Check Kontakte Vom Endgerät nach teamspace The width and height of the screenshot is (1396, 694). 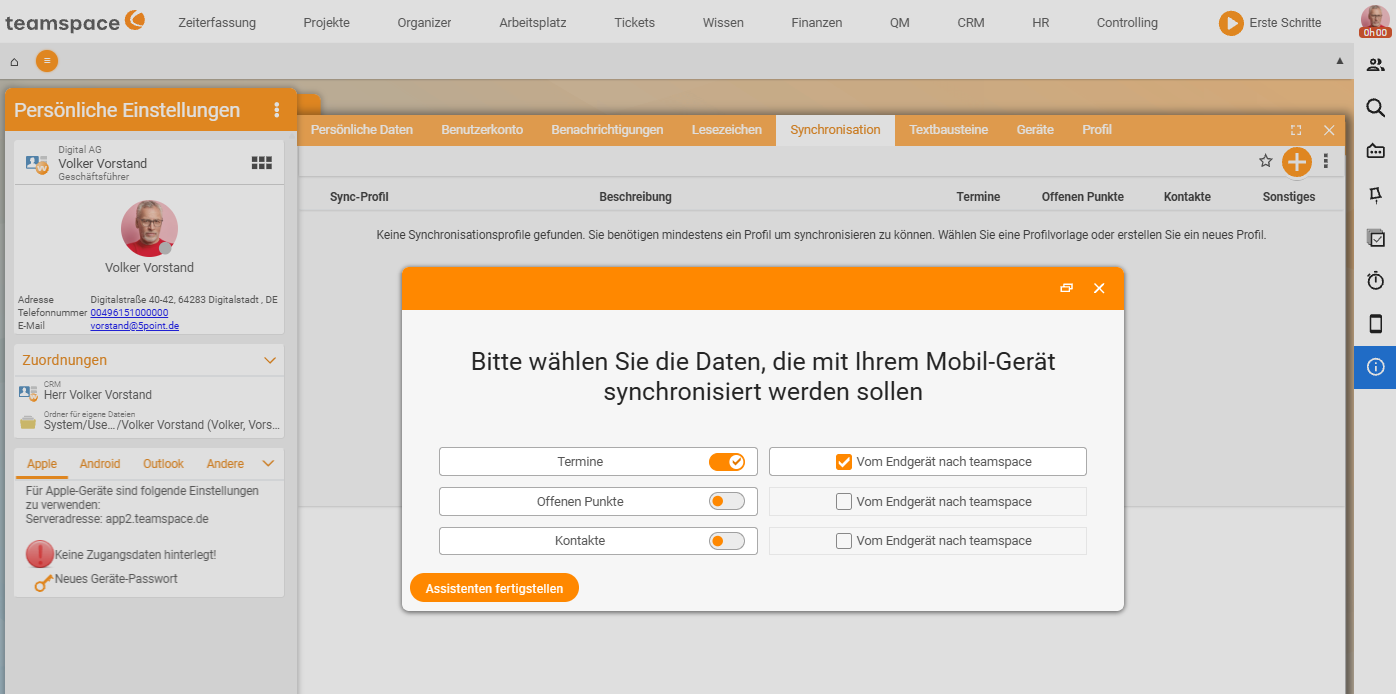[844, 541]
